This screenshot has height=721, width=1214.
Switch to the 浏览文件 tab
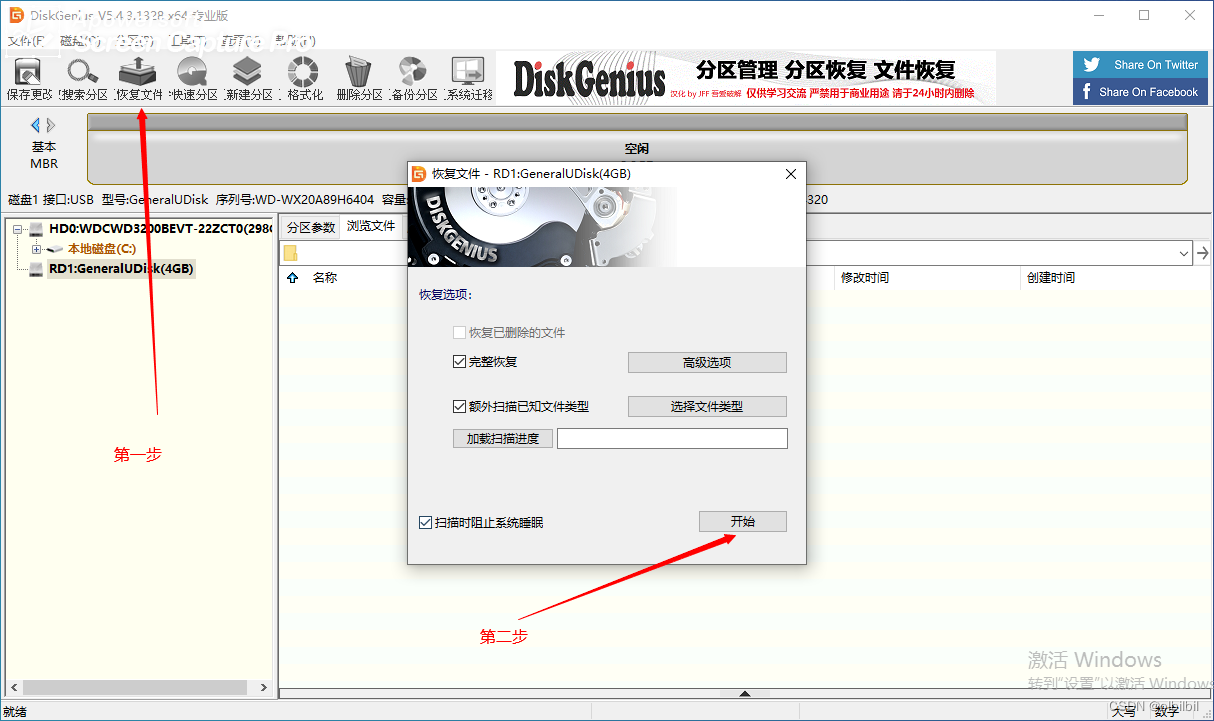(x=371, y=226)
